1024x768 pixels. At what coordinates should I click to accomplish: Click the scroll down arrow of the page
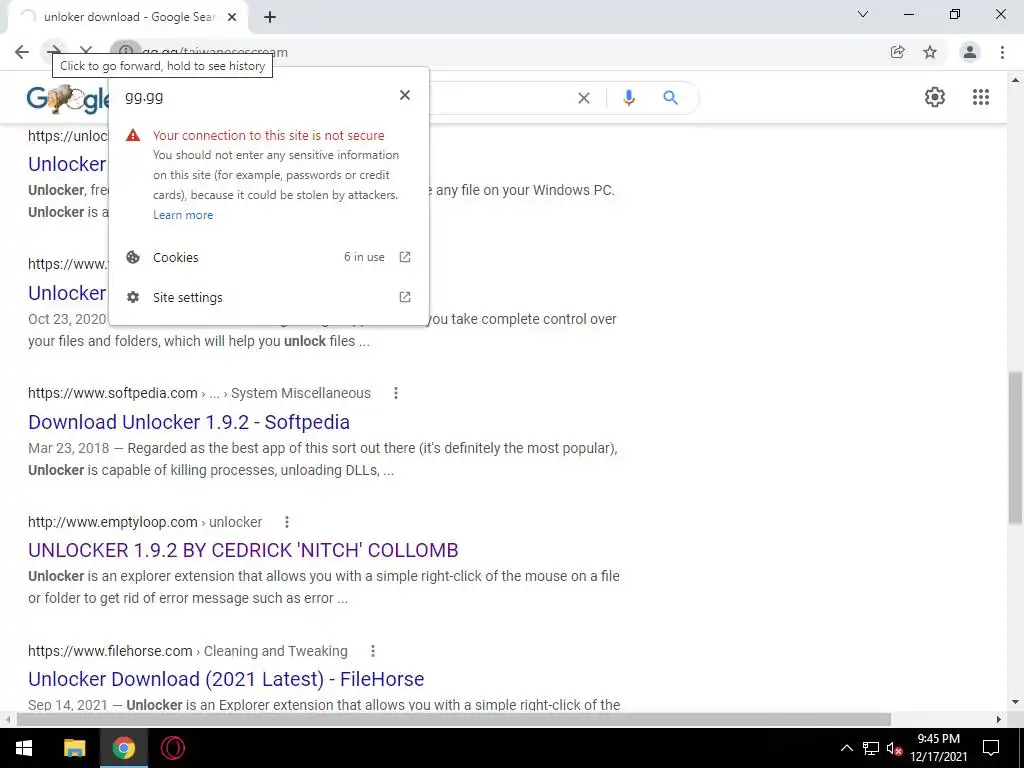1016,703
